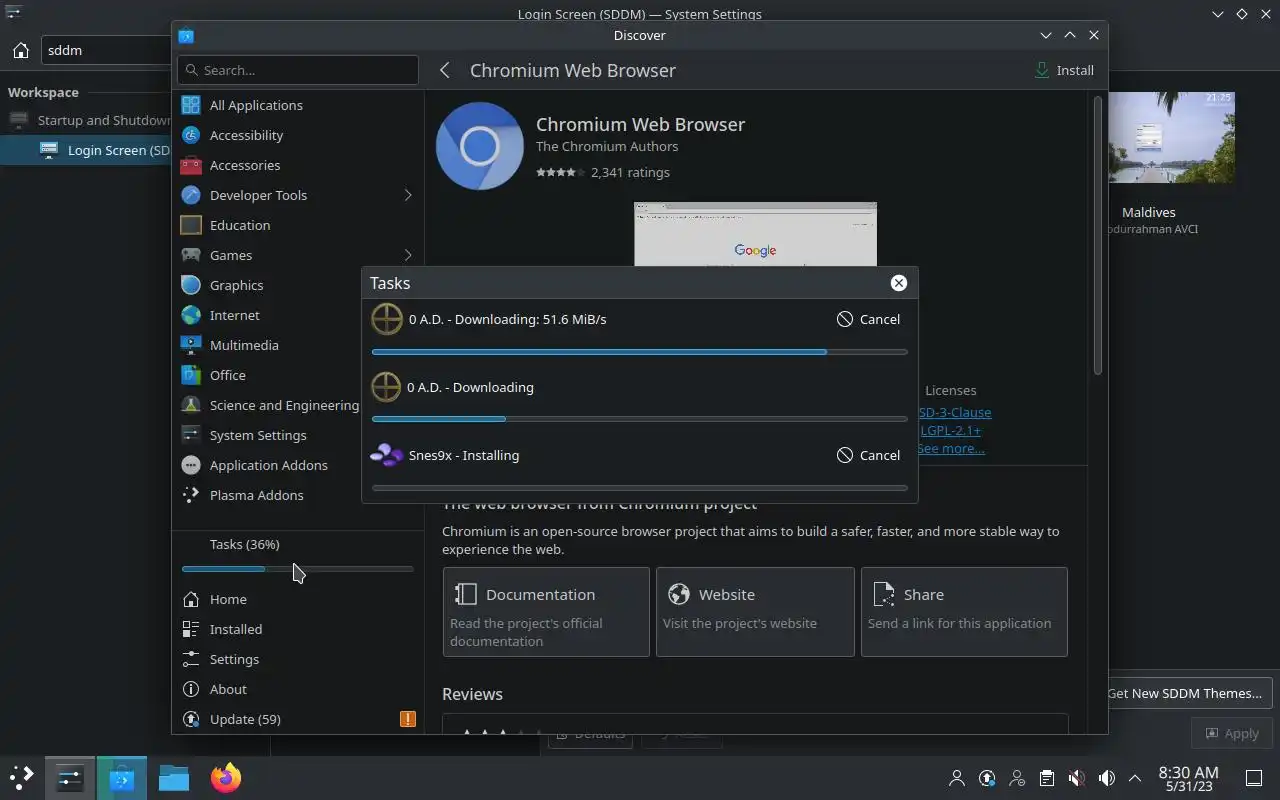Visit the Chromium project Website

(755, 612)
